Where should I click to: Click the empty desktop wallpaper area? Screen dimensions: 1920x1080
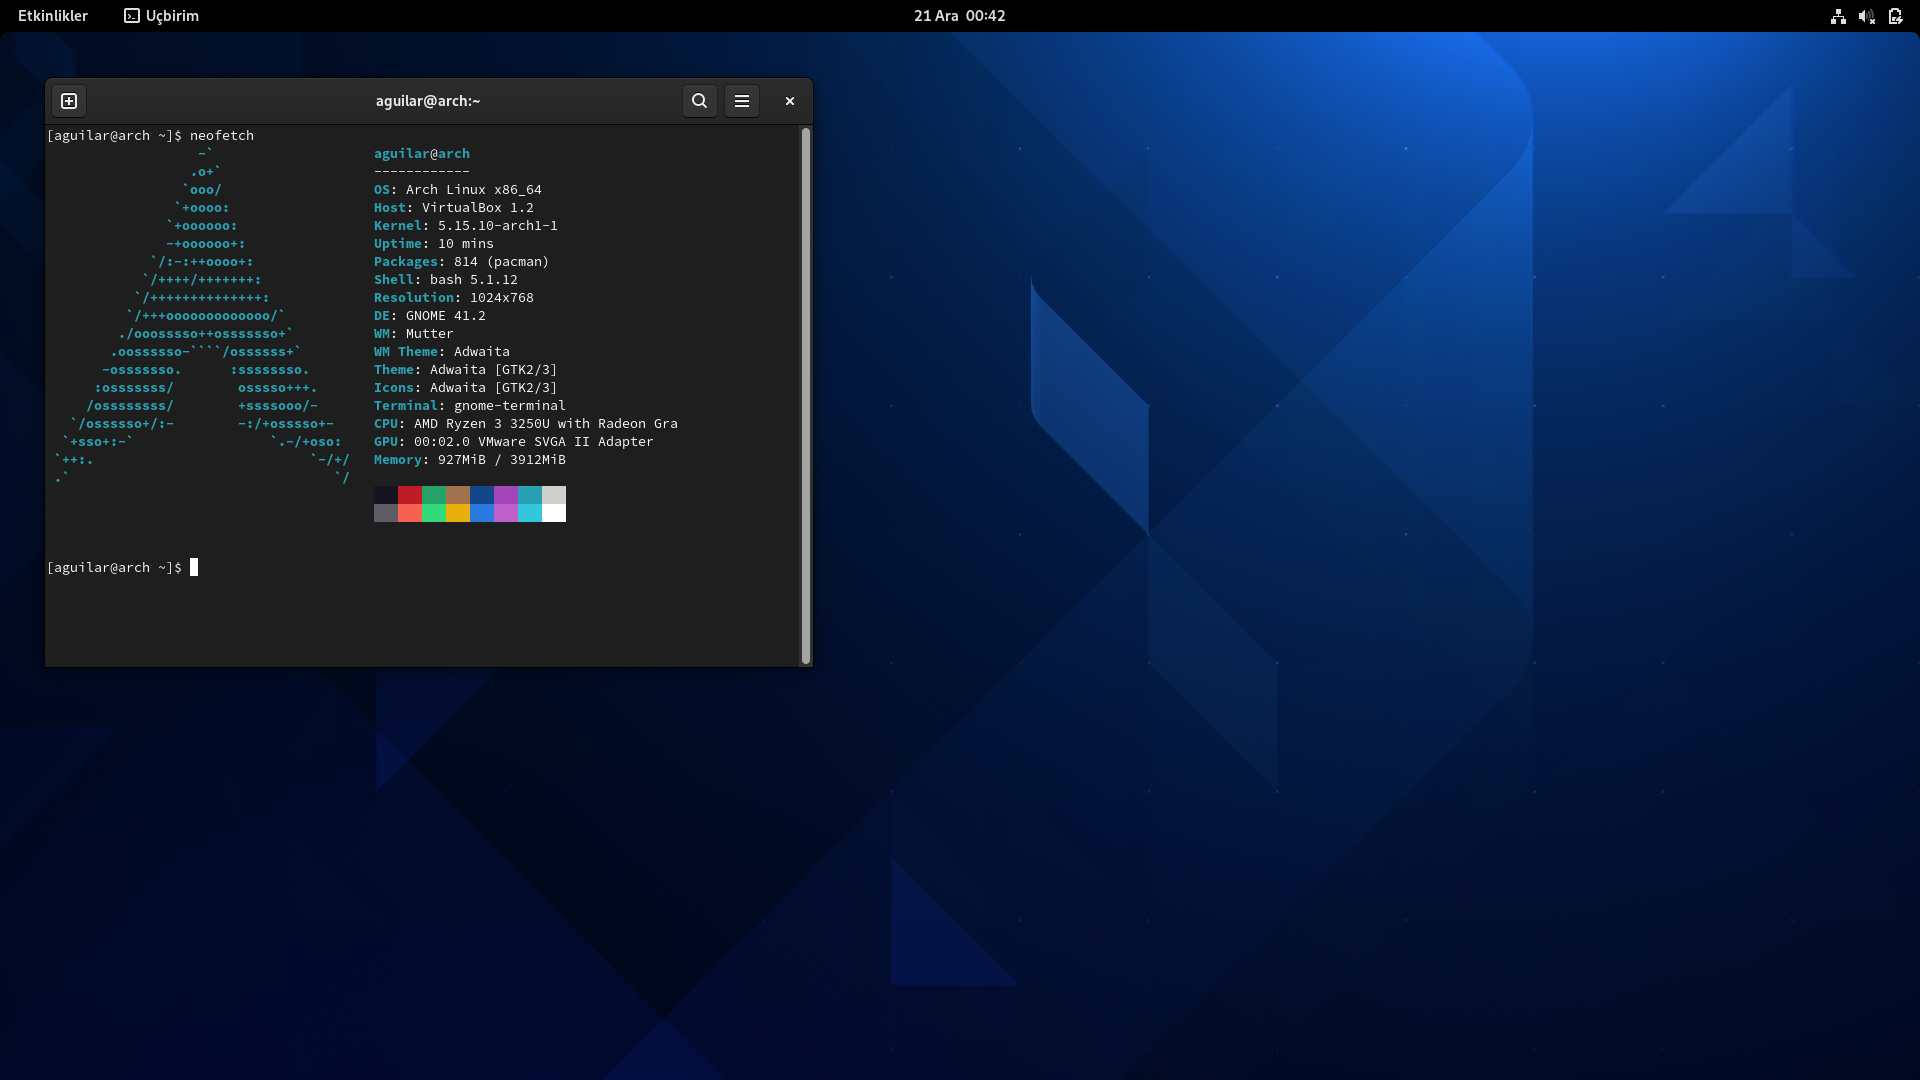click(1300, 800)
